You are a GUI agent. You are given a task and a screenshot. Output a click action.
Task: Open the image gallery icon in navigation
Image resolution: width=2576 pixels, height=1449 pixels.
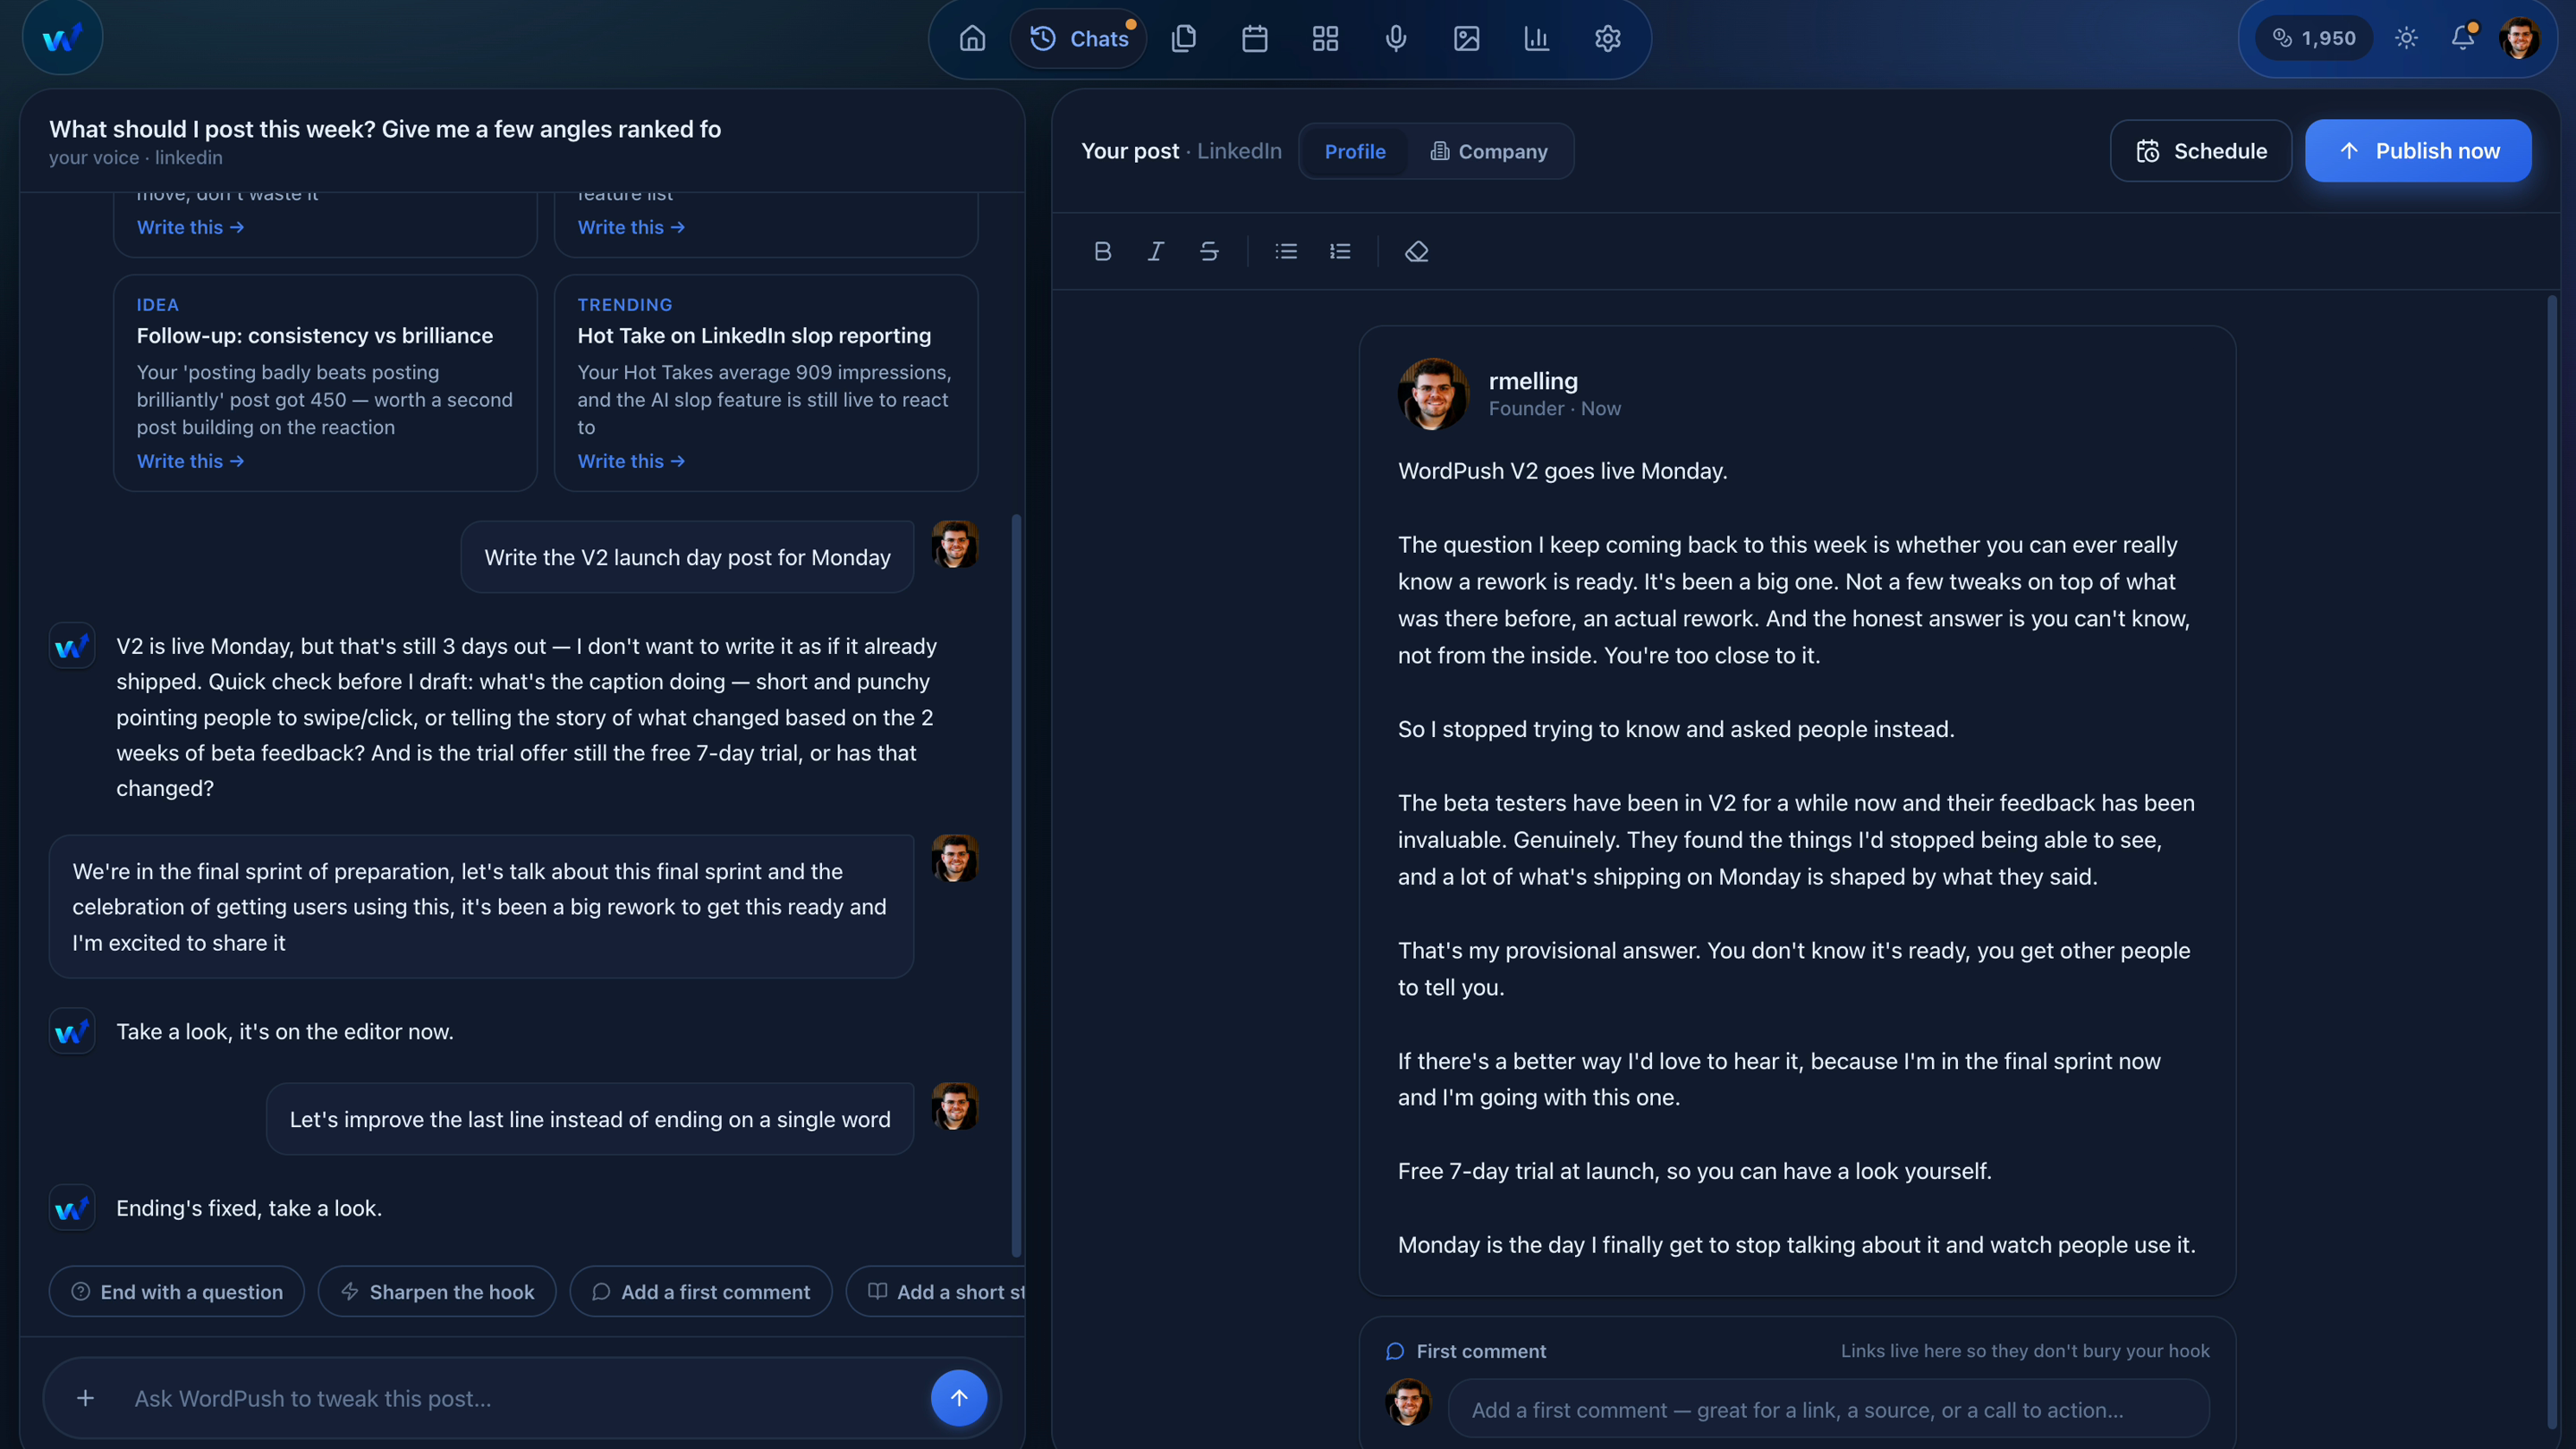(1466, 39)
